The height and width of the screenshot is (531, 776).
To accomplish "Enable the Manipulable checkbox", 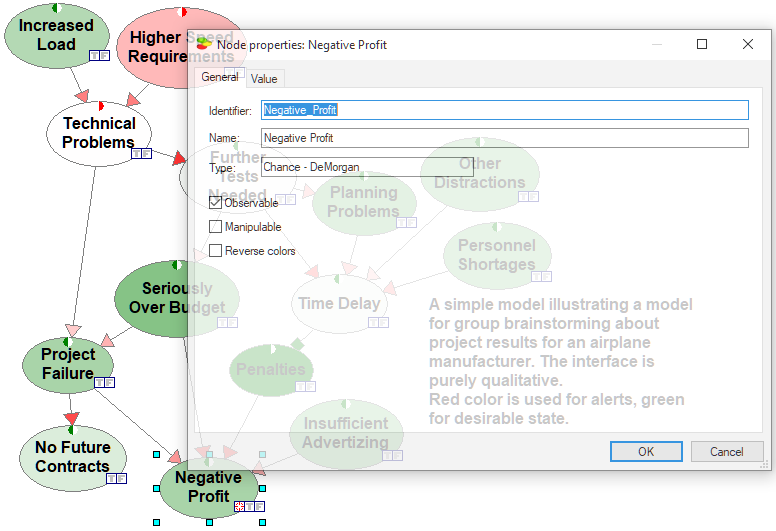I will click(215, 227).
